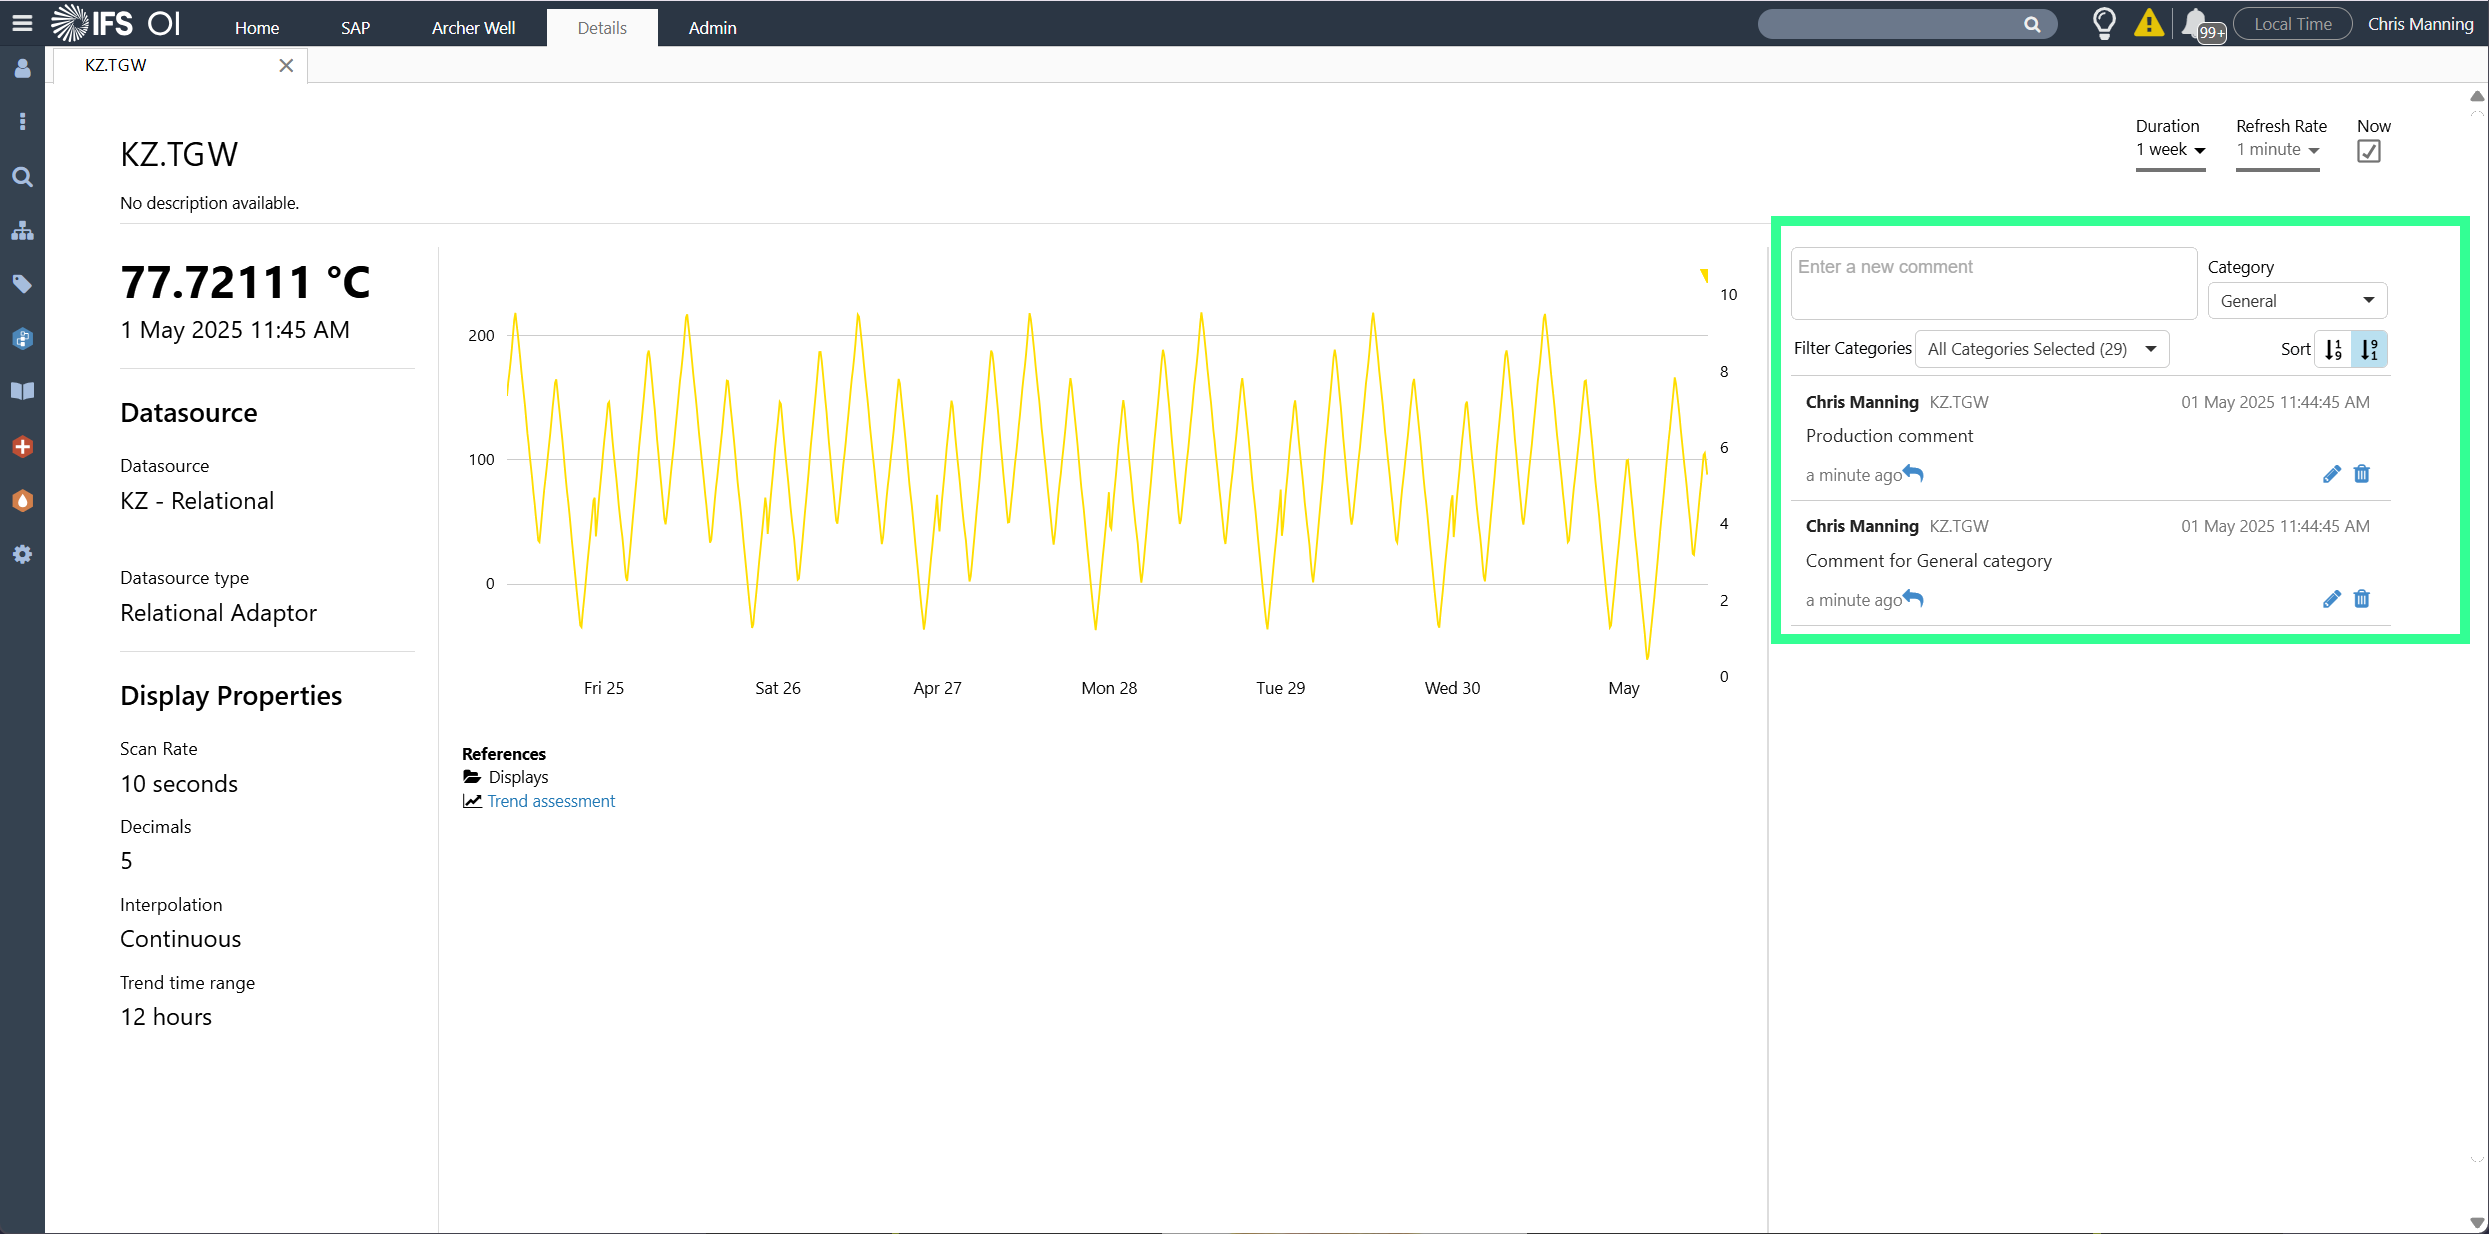Go to the Admin tab
2489x1234 pixels.
coord(712,28)
